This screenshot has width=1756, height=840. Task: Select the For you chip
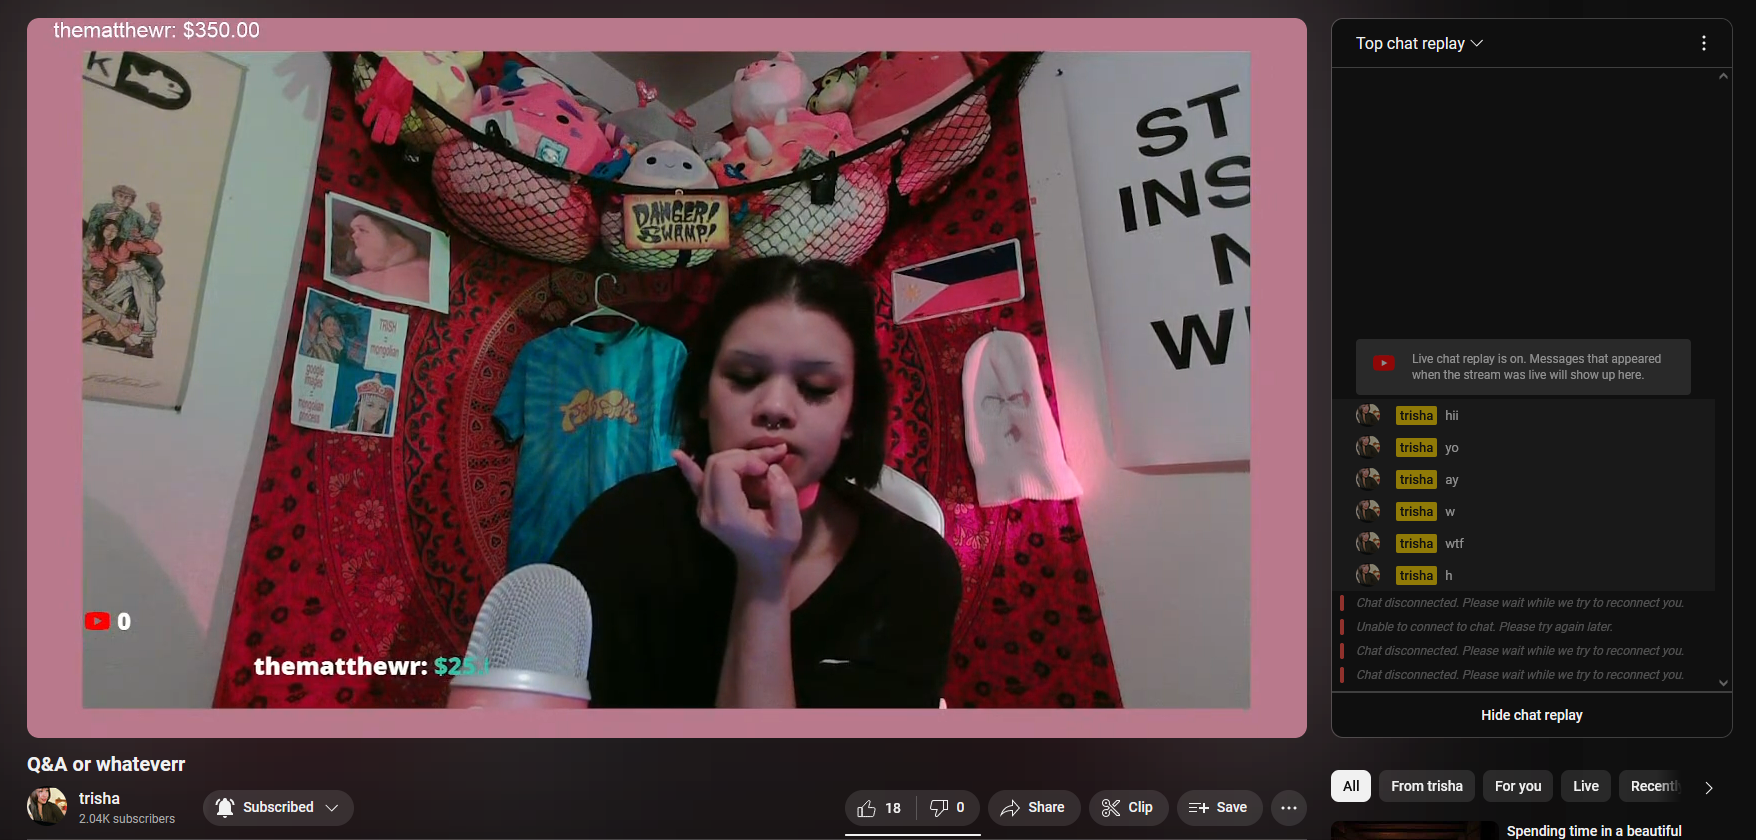pyautogui.click(x=1518, y=786)
